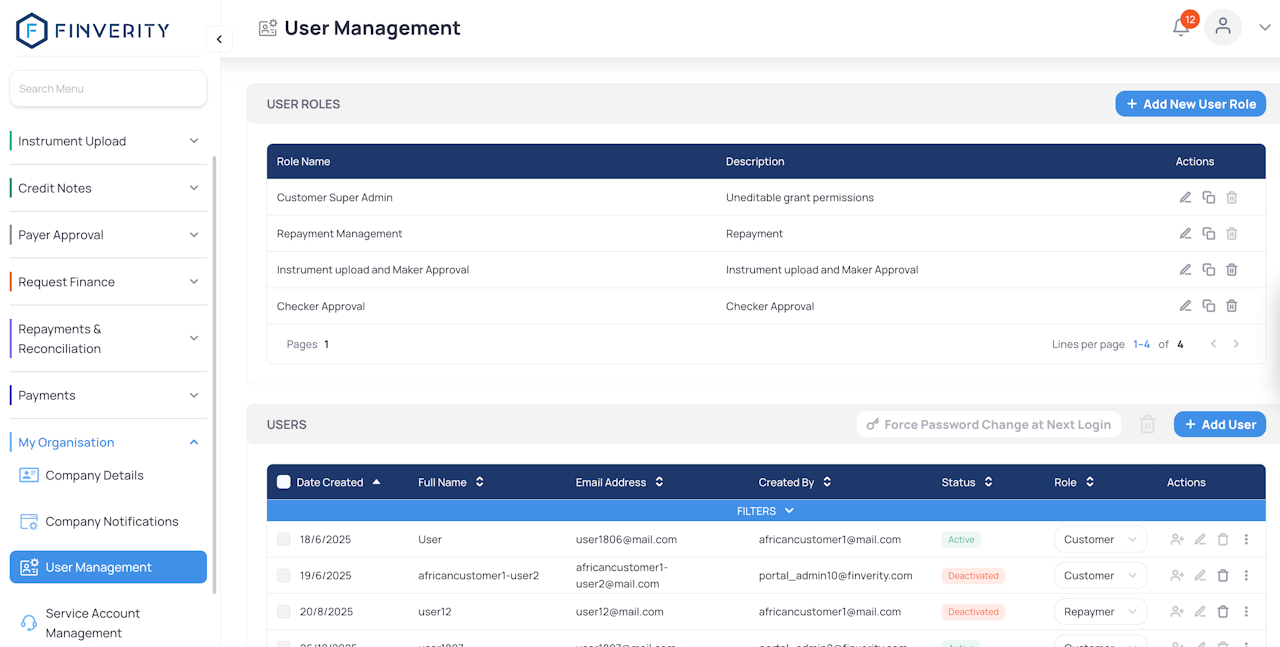Open Company Details in the sidebar
The height and width of the screenshot is (647, 1280).
pyautogui.click(x=94, y=475)
